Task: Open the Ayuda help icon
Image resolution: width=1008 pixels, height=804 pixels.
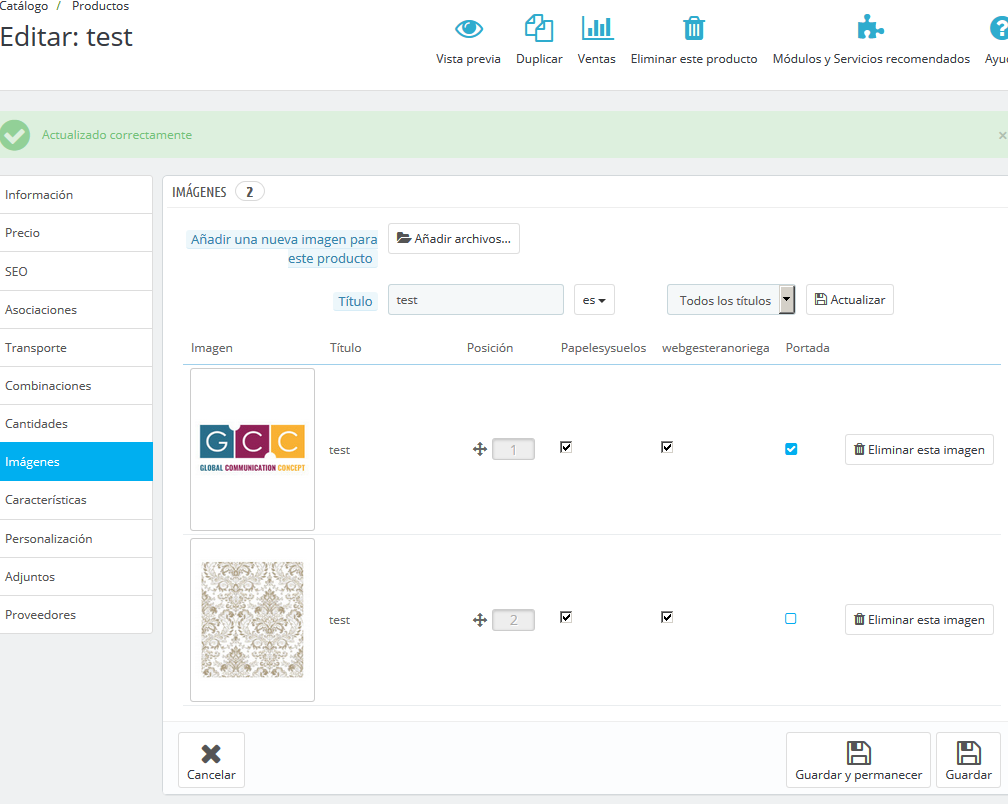Action: [999, 28]
